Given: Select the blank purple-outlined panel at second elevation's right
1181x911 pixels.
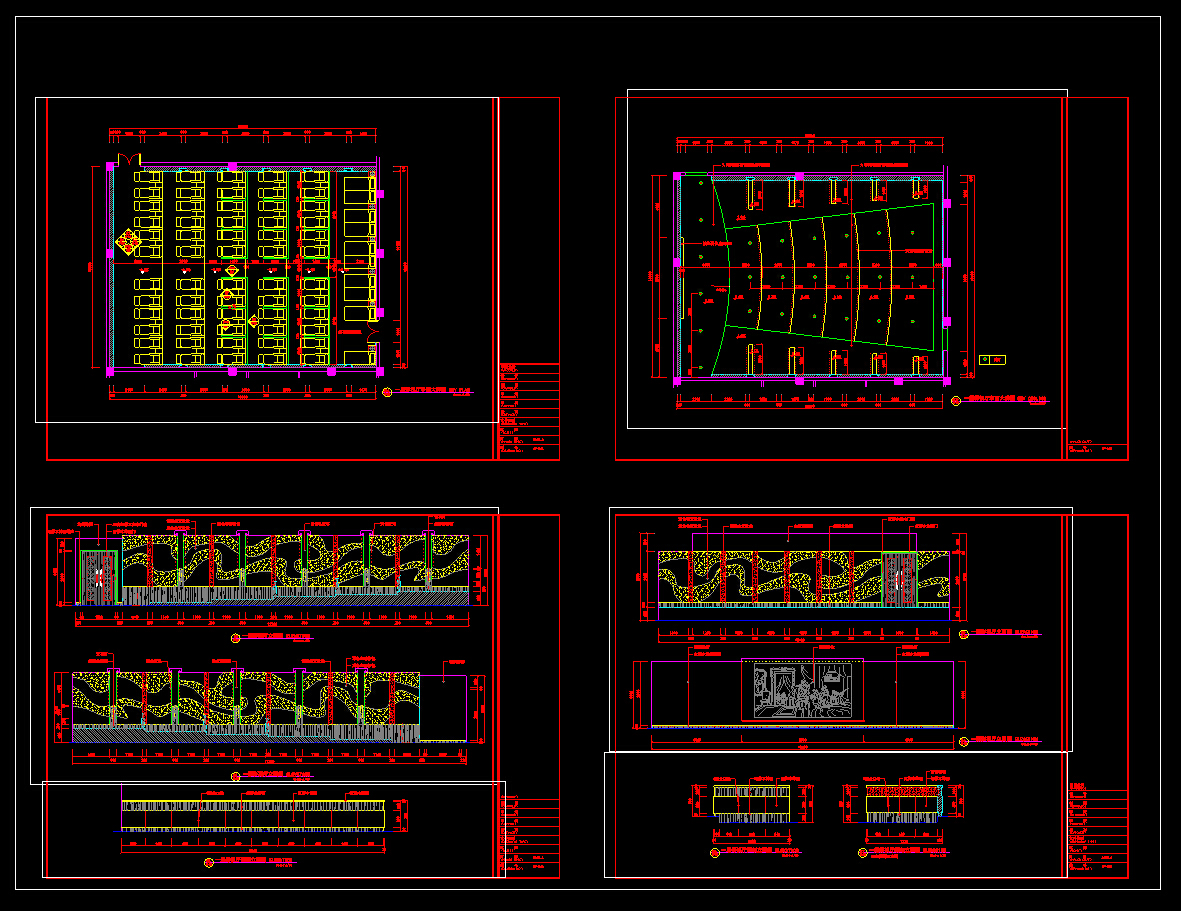Looking at the screenshot, I should [443, 708].
